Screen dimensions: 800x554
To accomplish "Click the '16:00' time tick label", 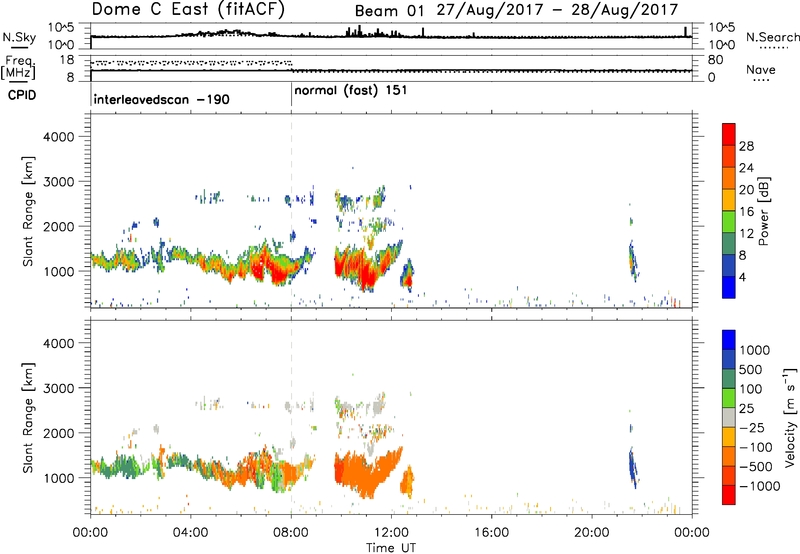I will coord(491,533).
